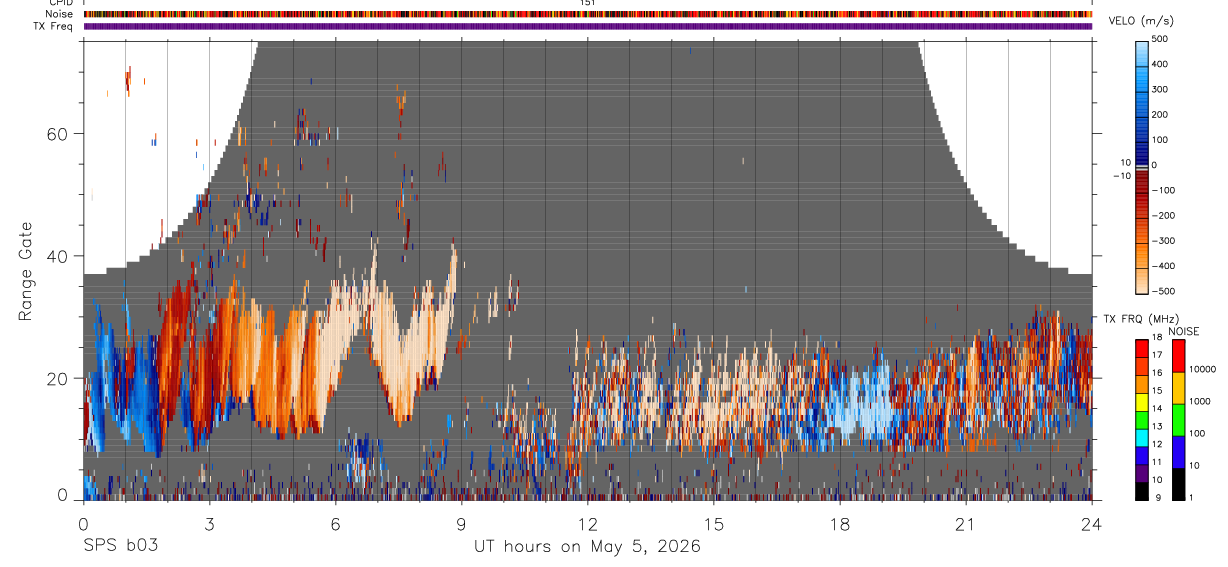
Task: Click the -10 label beside velocity colorbar
Action: (x=1121, y=176)
